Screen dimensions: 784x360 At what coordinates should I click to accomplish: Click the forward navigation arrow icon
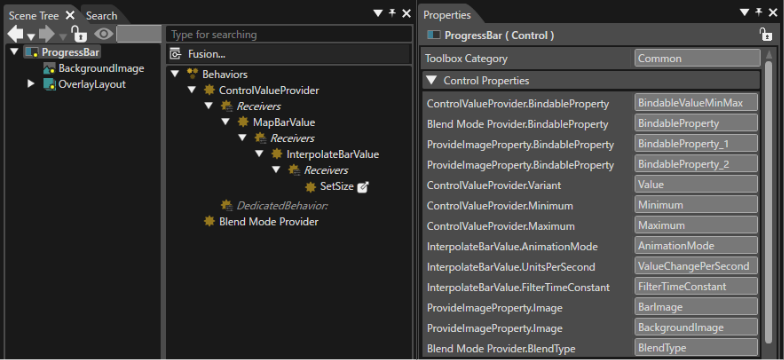(x=46, y=34)
